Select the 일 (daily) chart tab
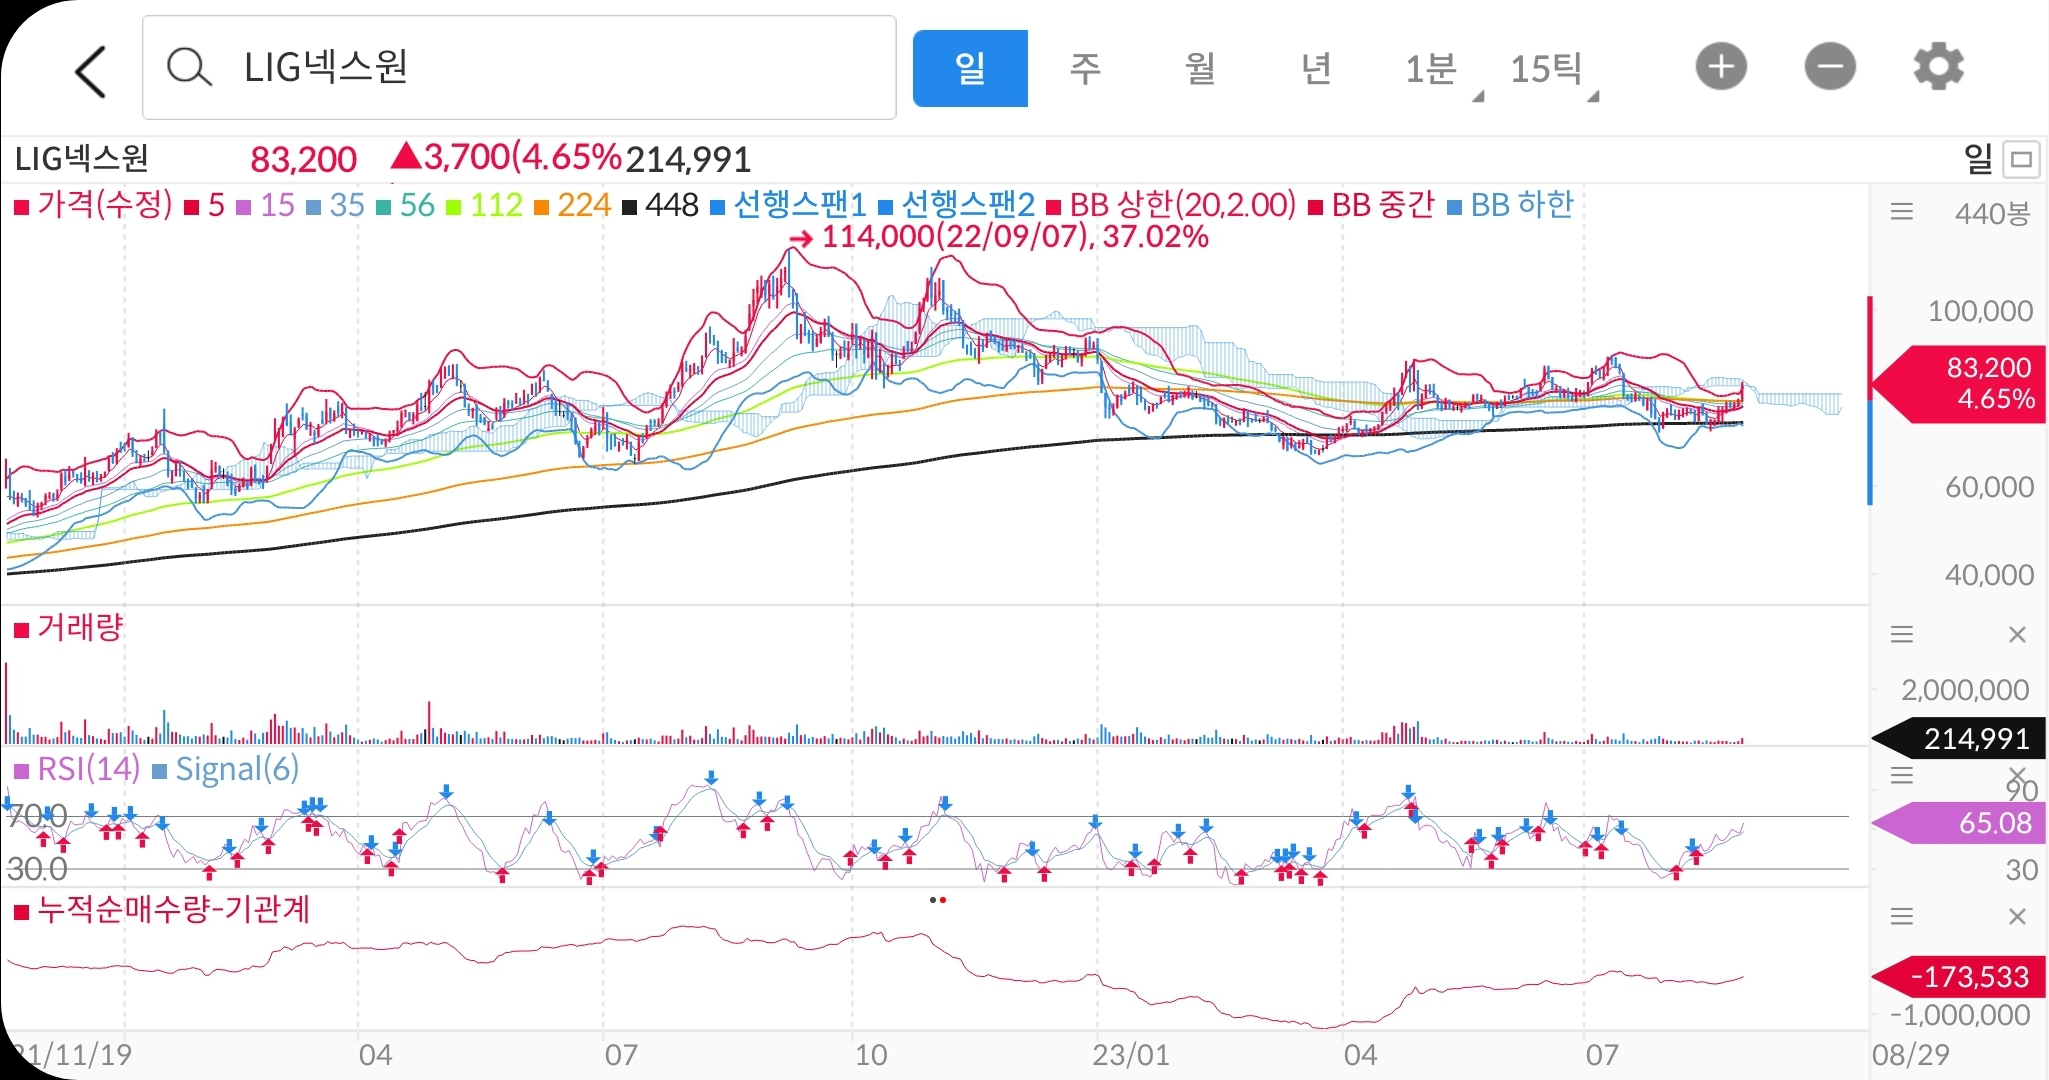This screenshot has width=2049, height=1080. [x=970, y=68]
